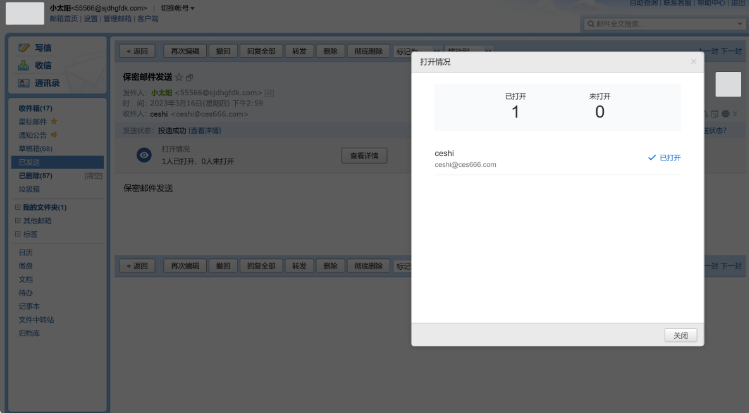This screenshot has height=413, width=749.
Task: Expand 我的文件夹 tree node
Action: pos(15,207)
